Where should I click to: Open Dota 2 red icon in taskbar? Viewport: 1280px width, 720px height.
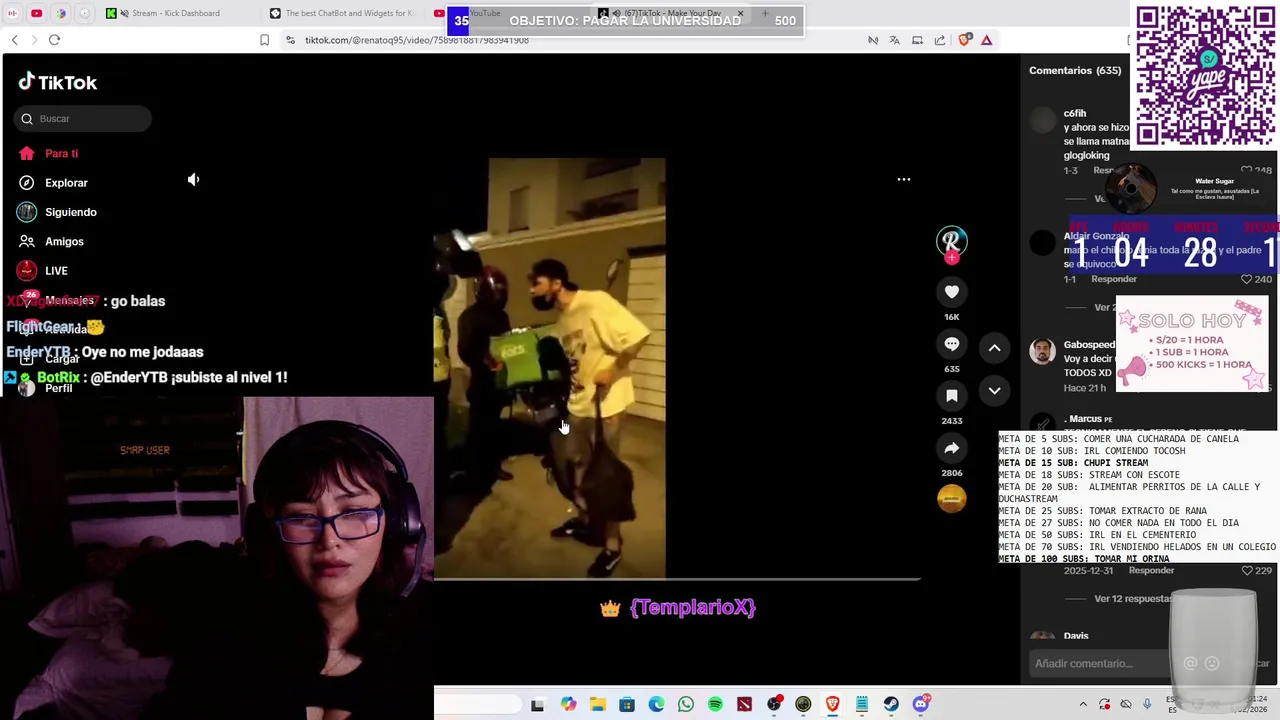(x=744, y=705)
